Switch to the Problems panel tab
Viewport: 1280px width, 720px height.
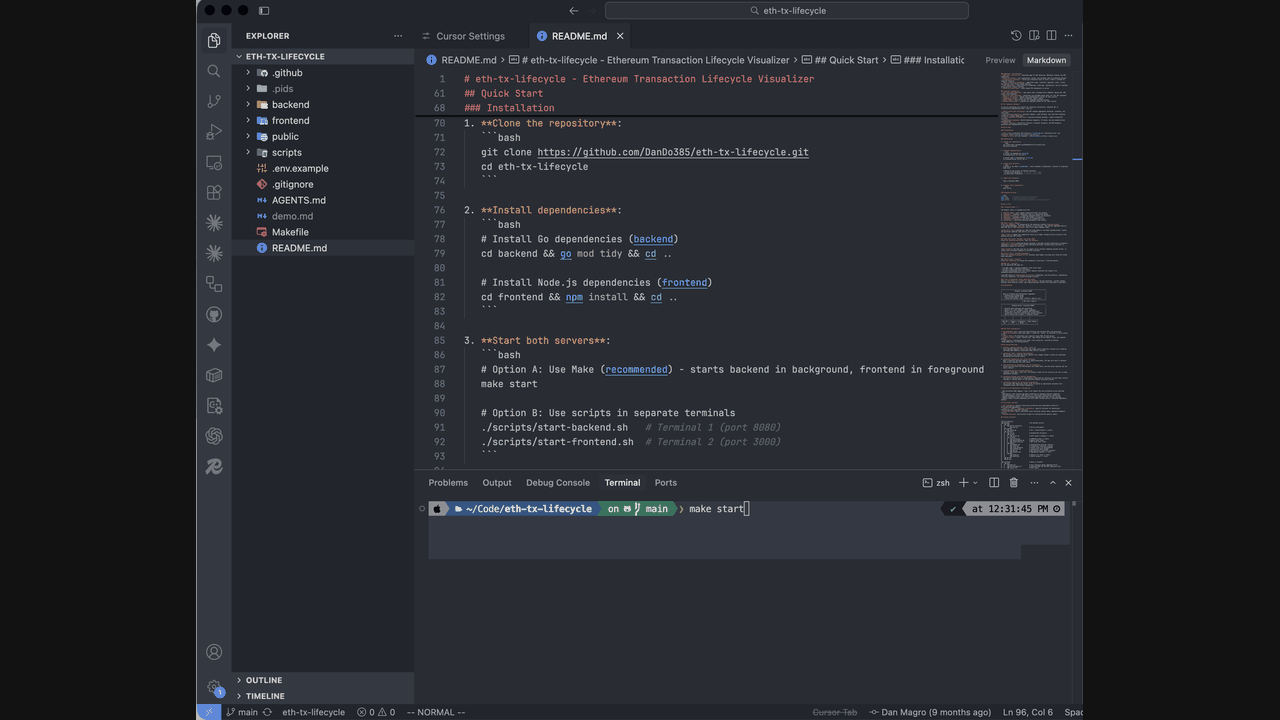(448, 482)
